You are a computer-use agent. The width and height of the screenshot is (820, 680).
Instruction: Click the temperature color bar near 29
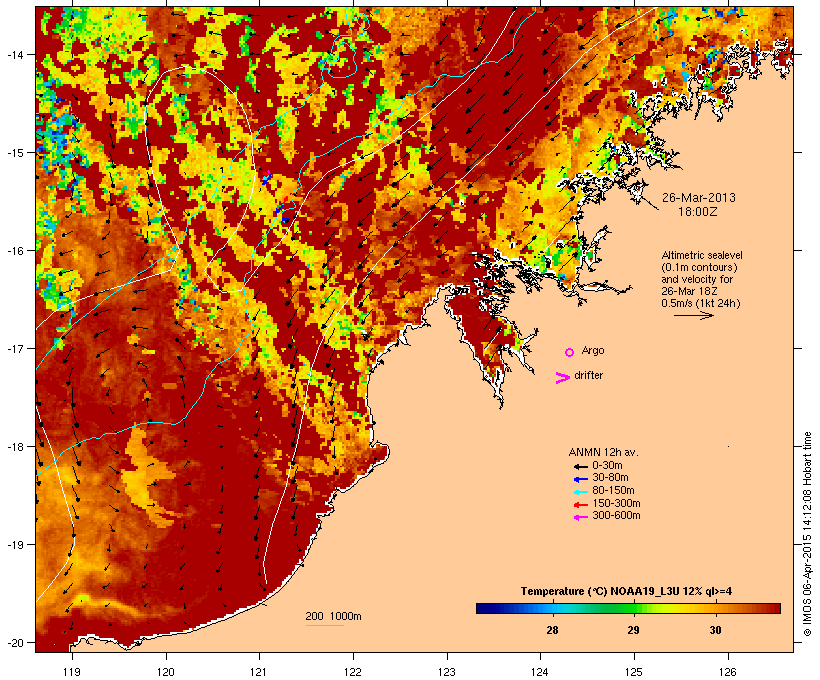(633, 608)
